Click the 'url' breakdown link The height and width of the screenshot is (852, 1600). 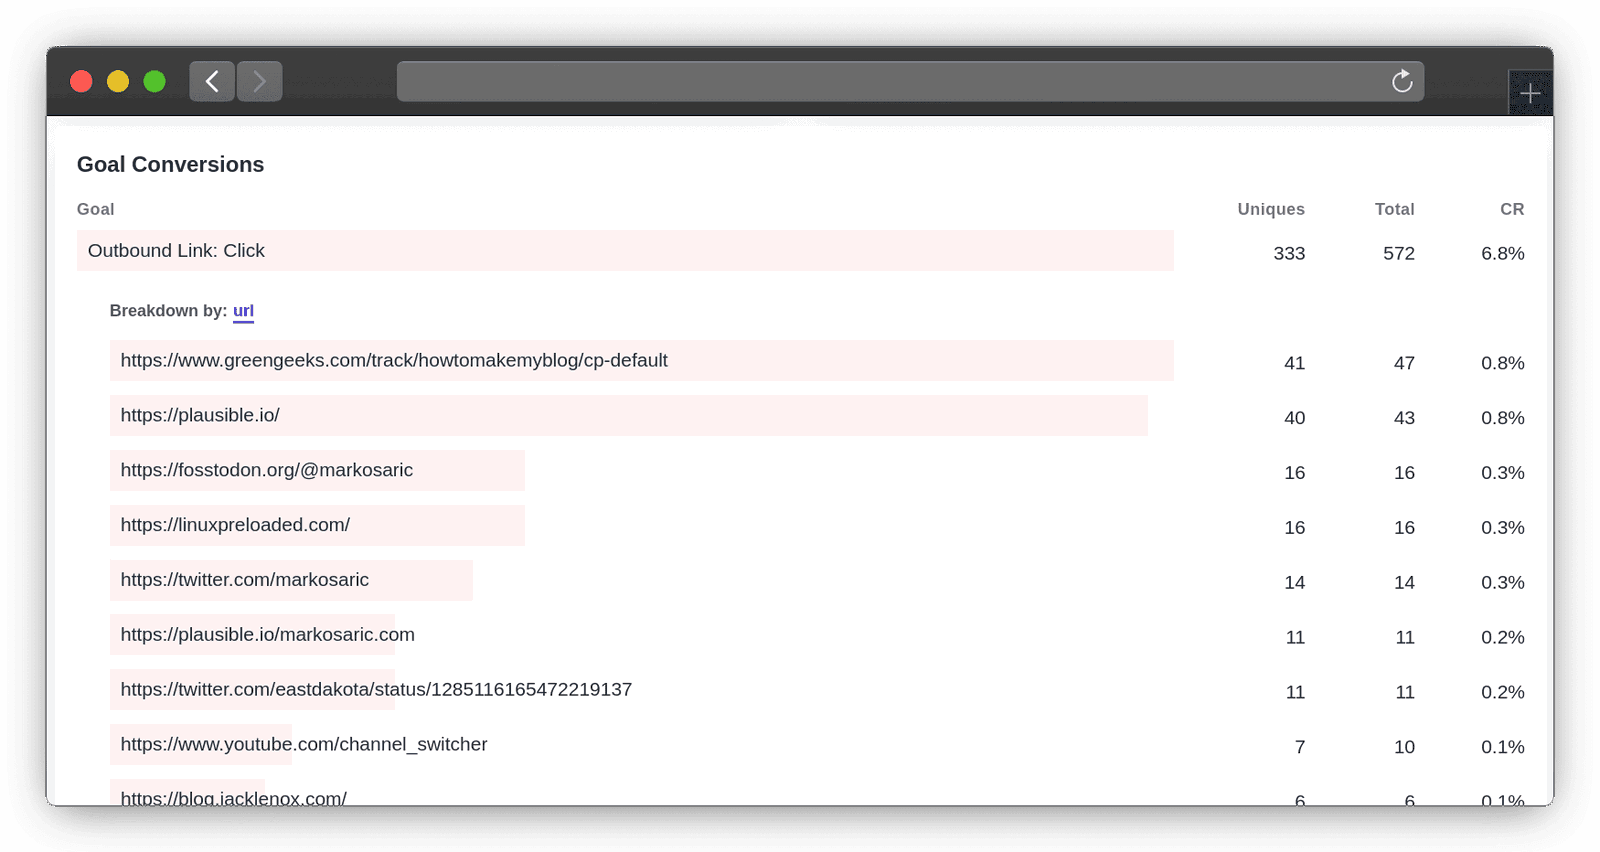pos(243,311)
